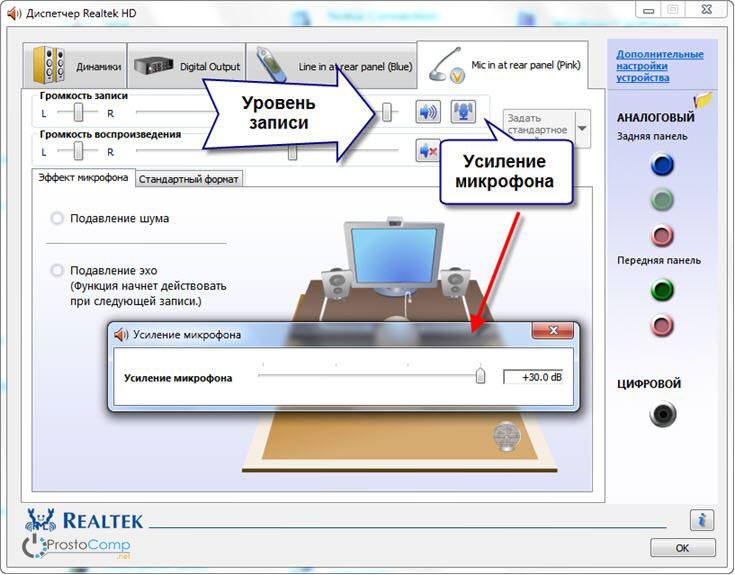Click the pink rear panel jack
735x575 pixels.
click(661, 236)
